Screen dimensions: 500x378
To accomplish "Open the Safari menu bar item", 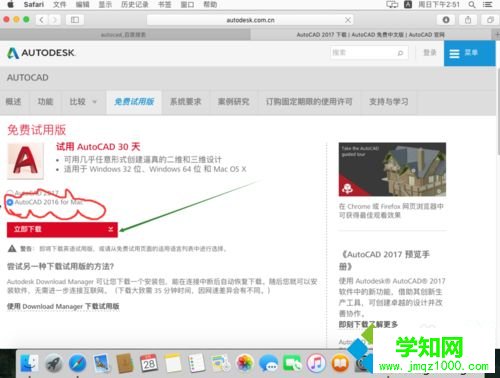I will coord(34,5).
